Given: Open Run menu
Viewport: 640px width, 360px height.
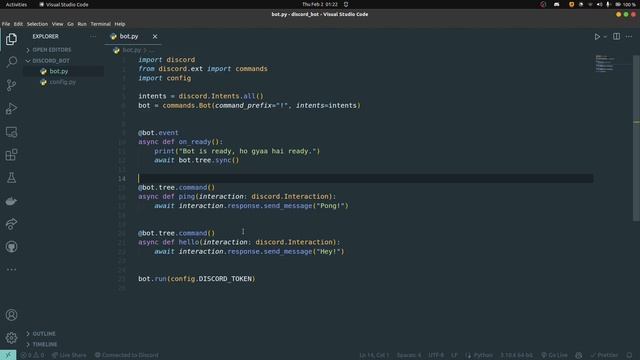Looking at the screenshot, I should click(x=82, y=24).
